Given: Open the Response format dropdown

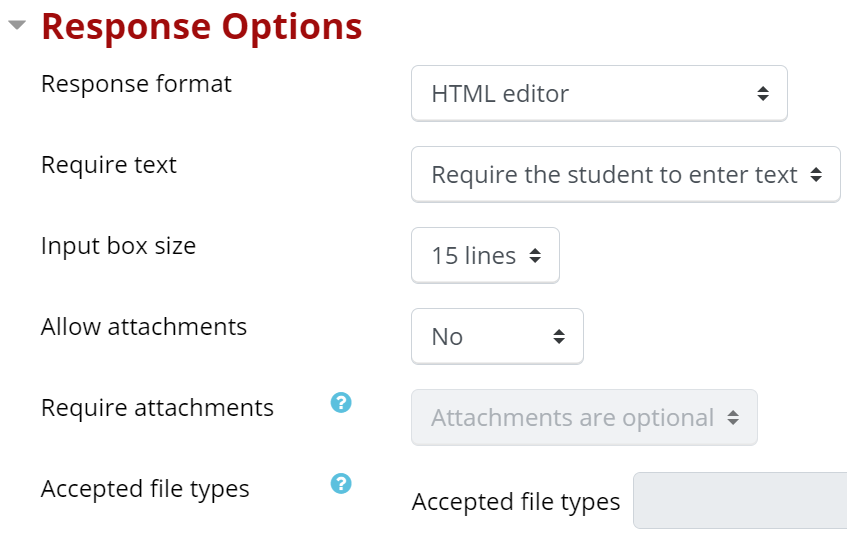Looking at the screenshot, I should tap(599, 94).
